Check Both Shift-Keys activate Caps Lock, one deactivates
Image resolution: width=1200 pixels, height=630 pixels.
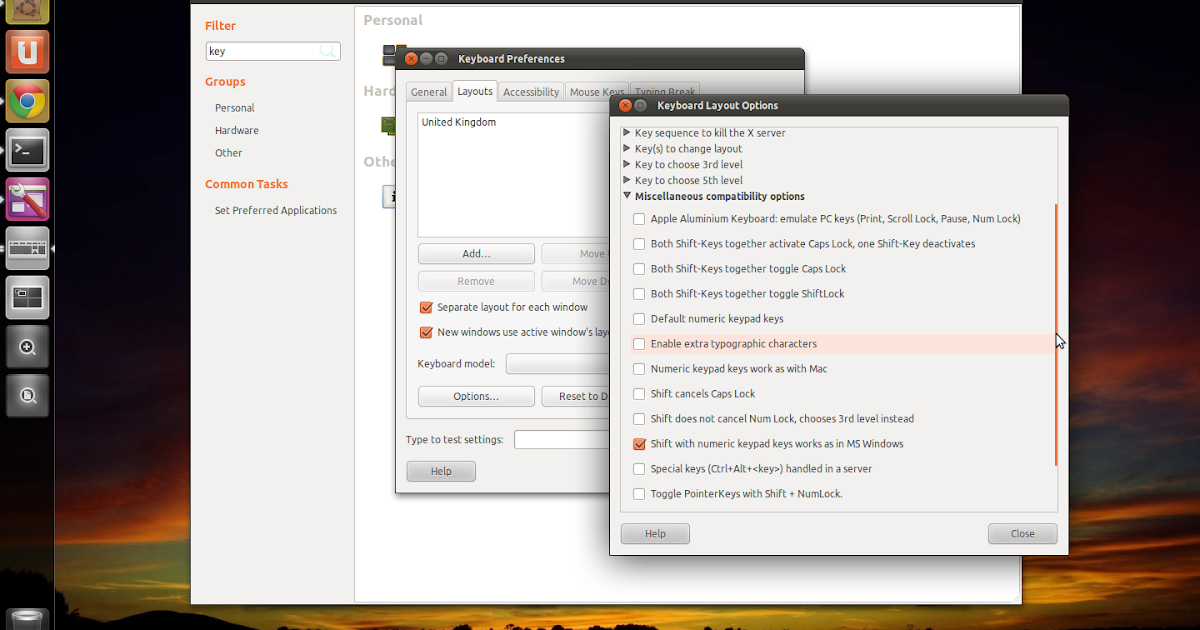[639, 244]
